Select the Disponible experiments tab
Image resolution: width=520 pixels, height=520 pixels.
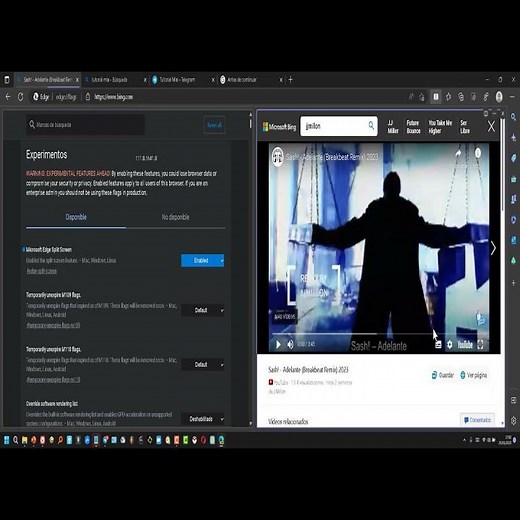pos(76,217)
